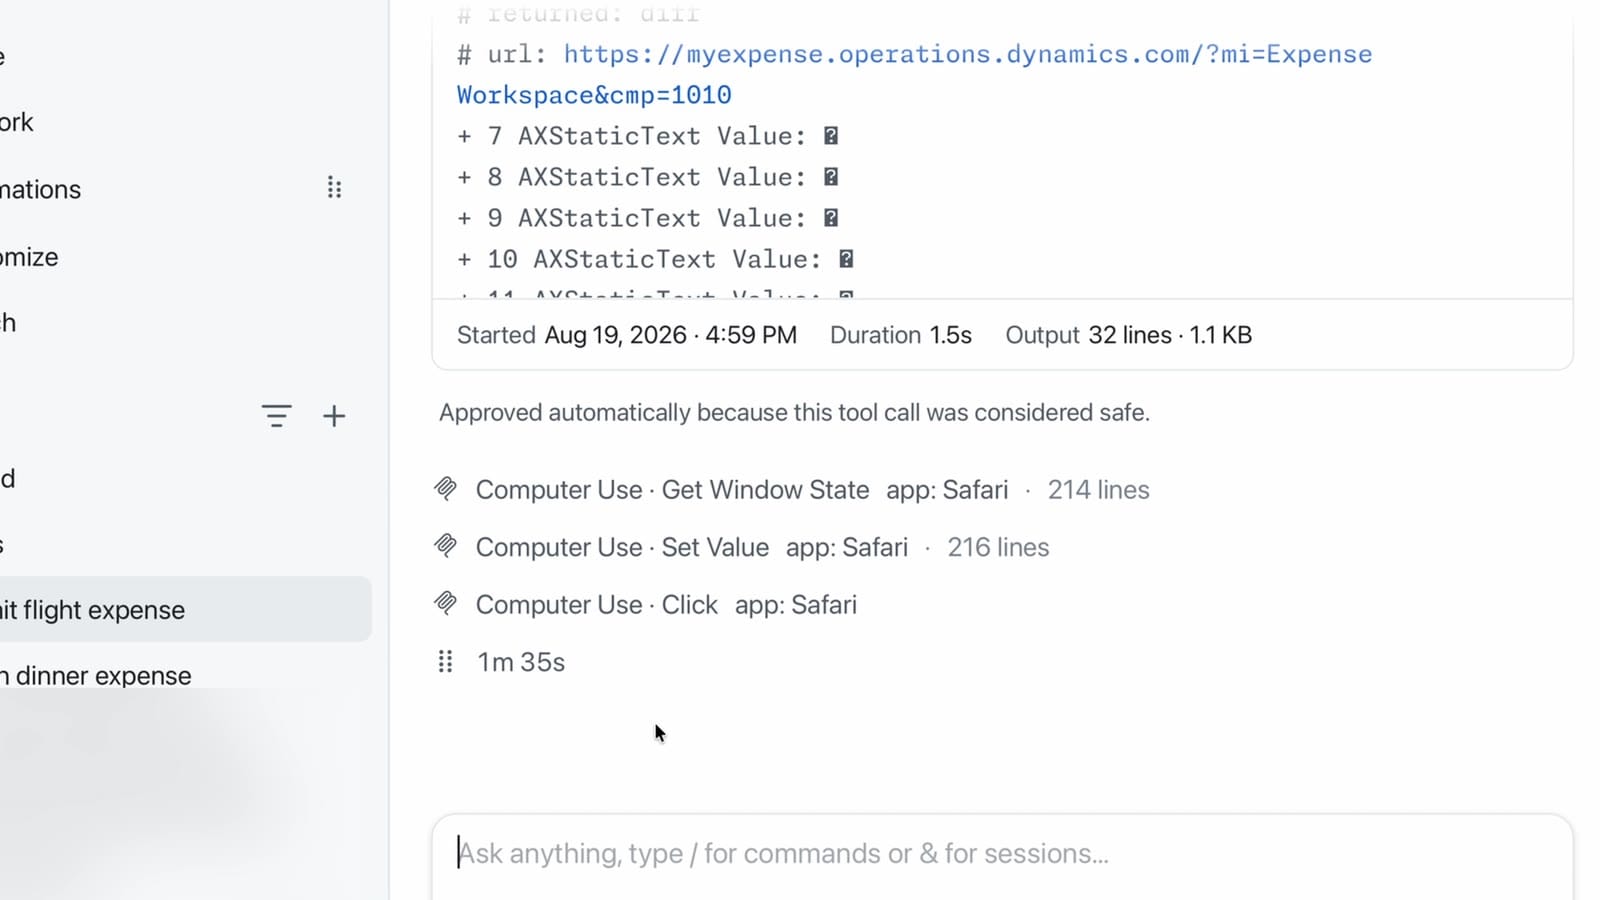Open the myexpense.operations.dynamics.com URL link

915,74
